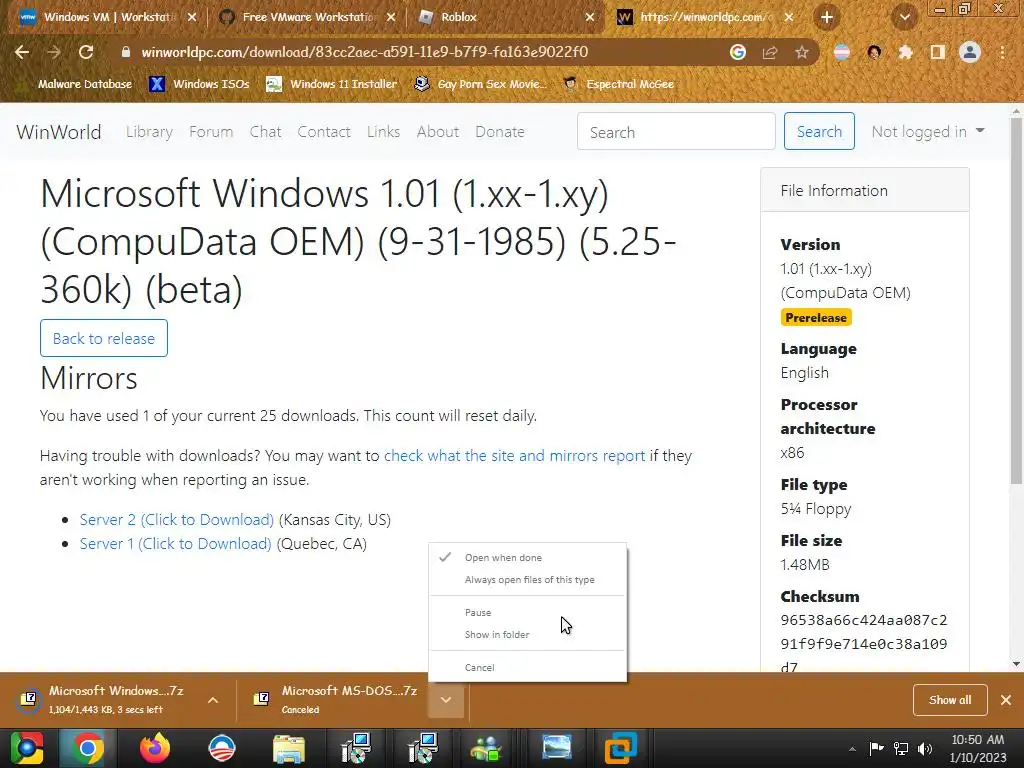Open the Links nav item
1024x768 pixels.
(x=383, y=132)
